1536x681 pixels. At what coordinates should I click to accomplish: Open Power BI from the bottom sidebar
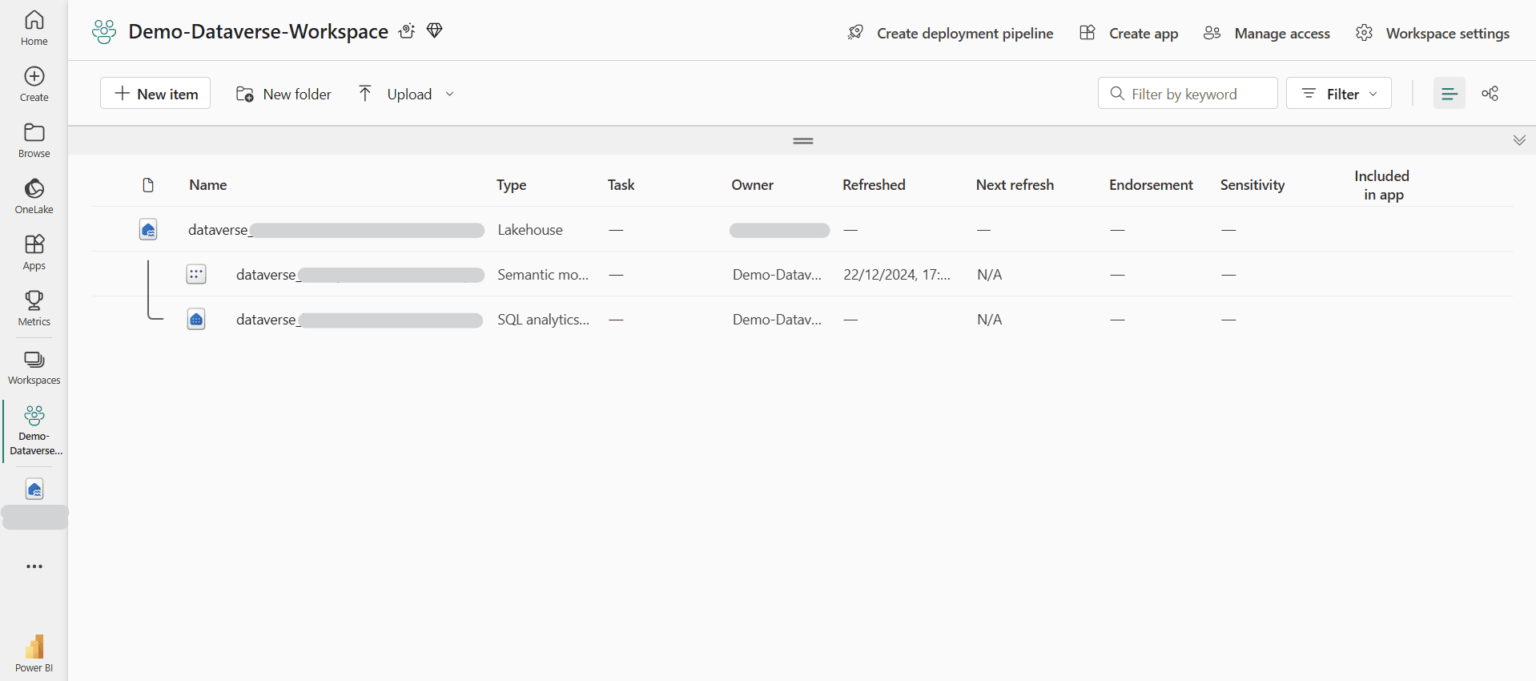point(33,650)
